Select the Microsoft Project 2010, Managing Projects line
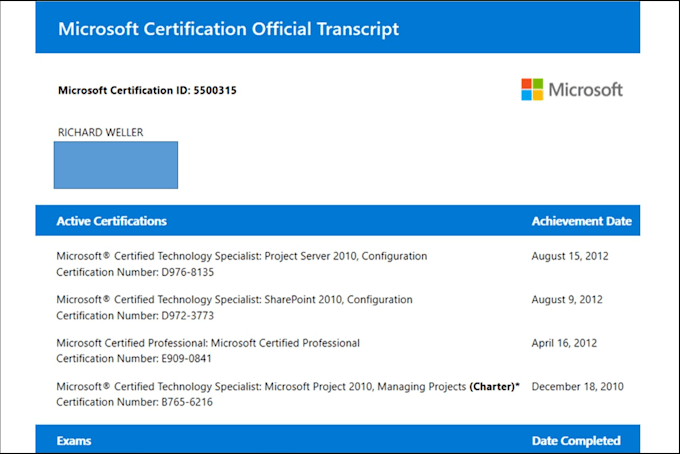This screenshot has height=454, width=680. (x=288, y=386)
